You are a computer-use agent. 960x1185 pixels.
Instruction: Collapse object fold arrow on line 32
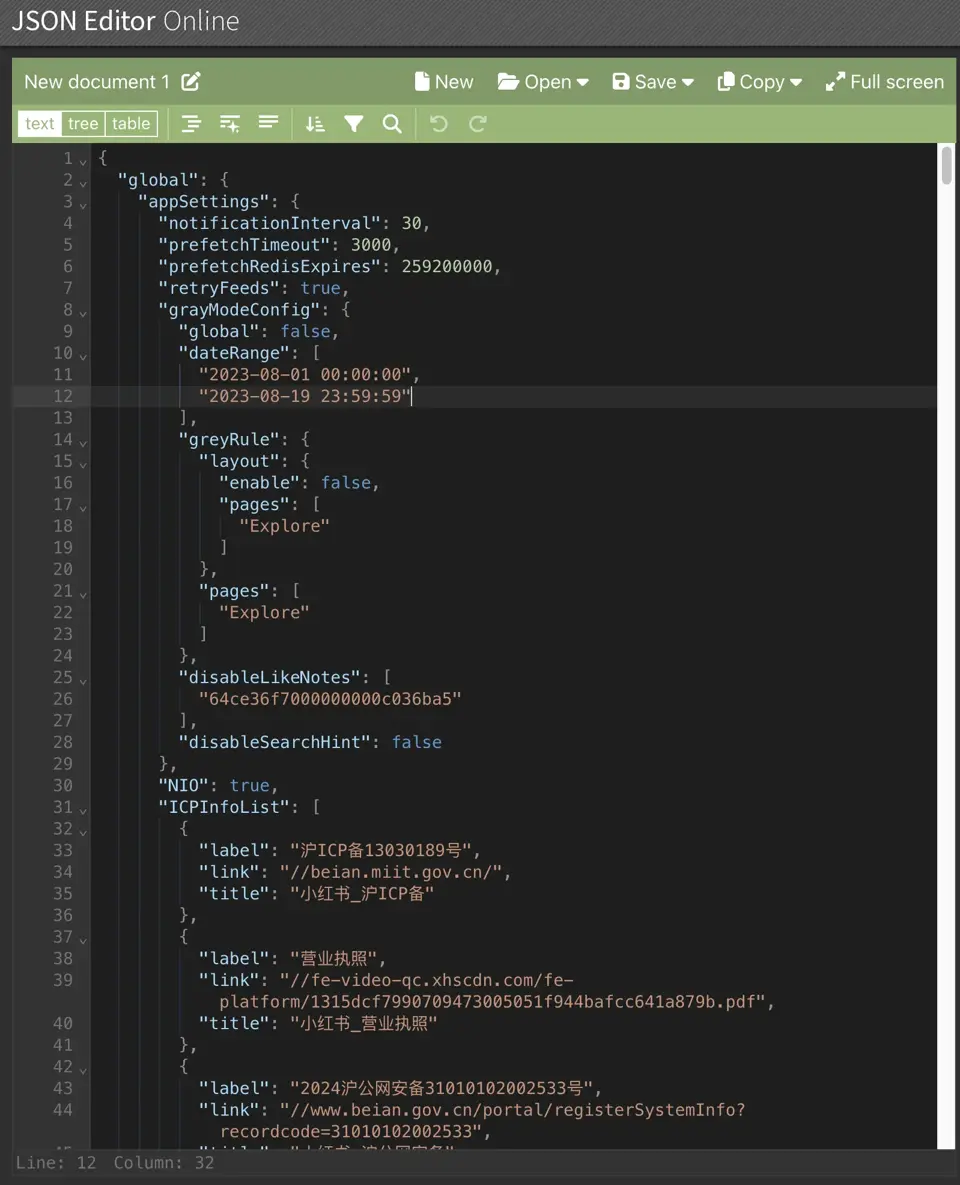83,832
